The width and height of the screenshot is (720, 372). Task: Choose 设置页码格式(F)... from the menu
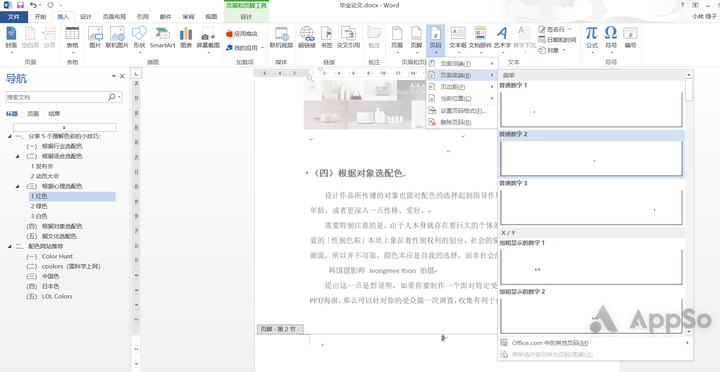[462, 111]
